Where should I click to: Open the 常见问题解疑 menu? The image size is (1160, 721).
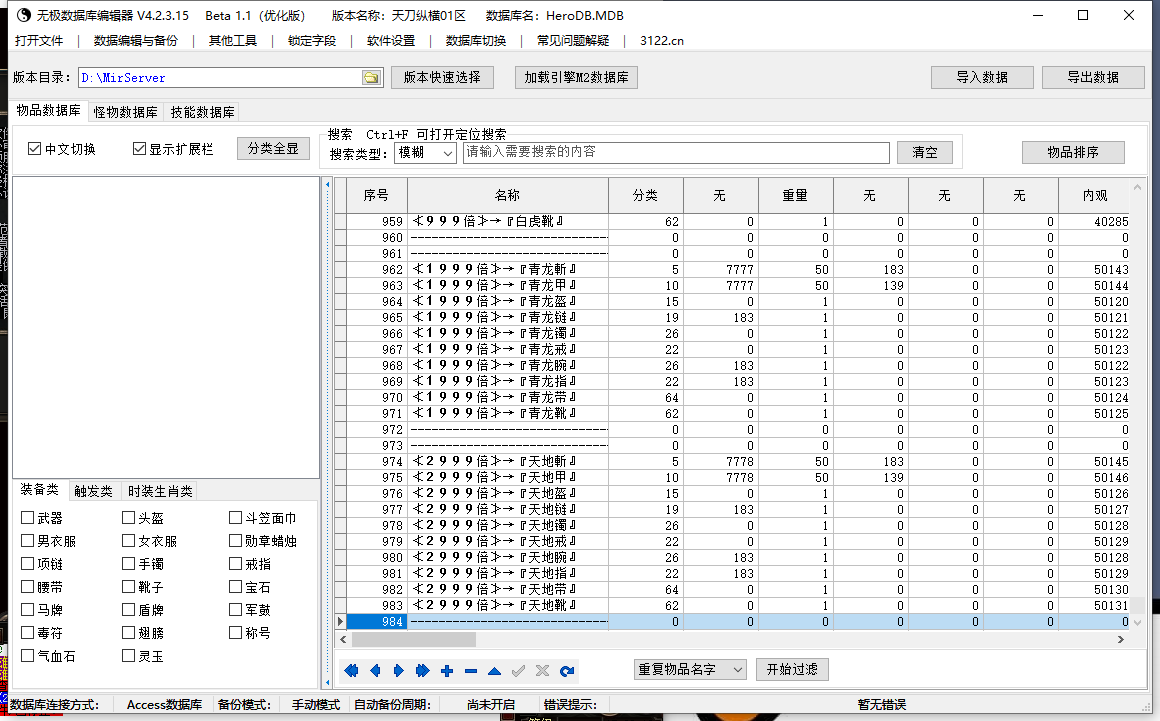click(573, 41)
